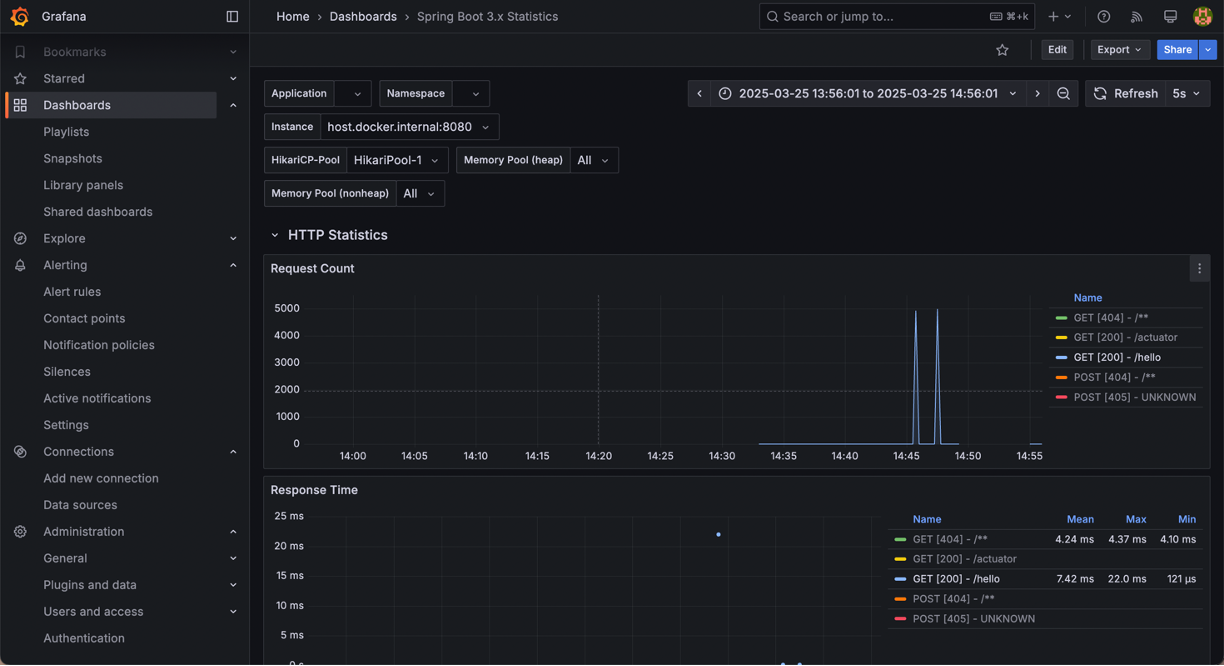The height and width of the screenshot is (666, 1224).
Task: Click the Administration gear icon
Action: pos(20,532)
